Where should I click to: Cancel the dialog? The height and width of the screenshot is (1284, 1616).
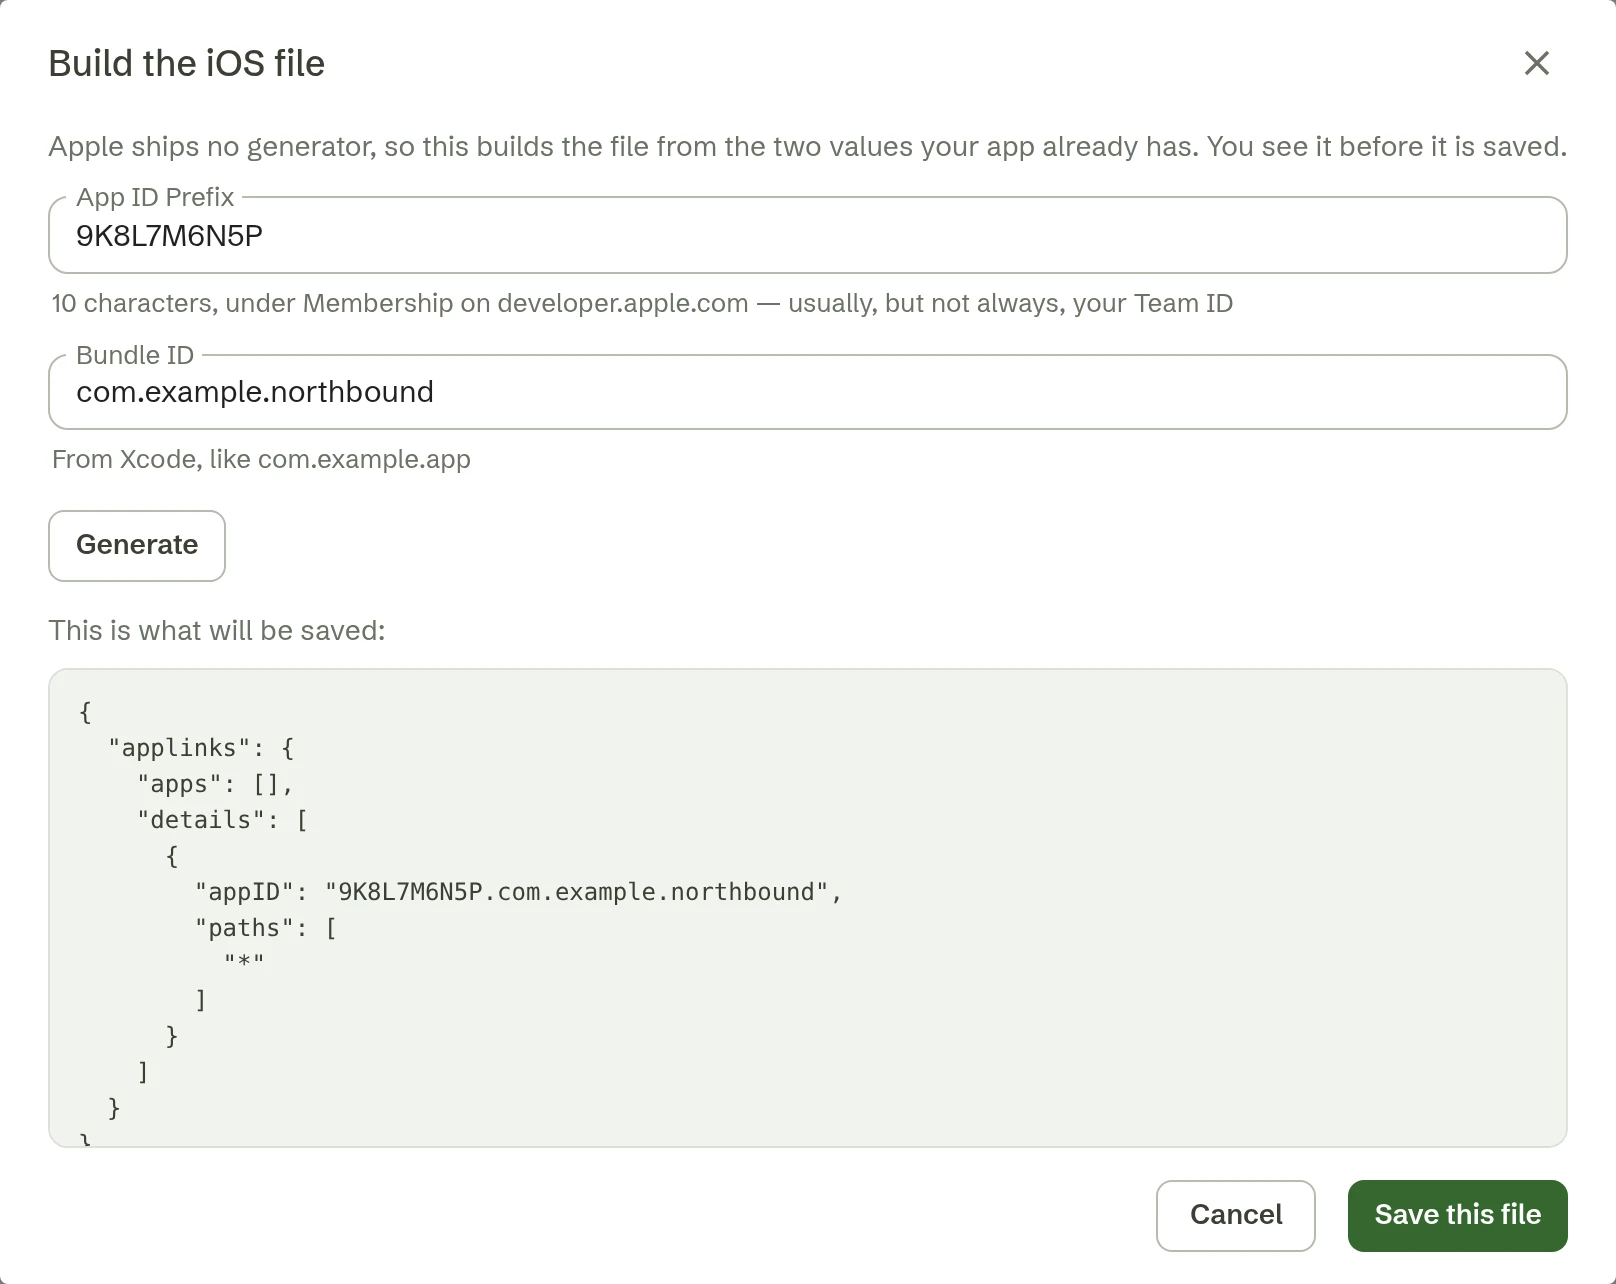(1235, 1215)
